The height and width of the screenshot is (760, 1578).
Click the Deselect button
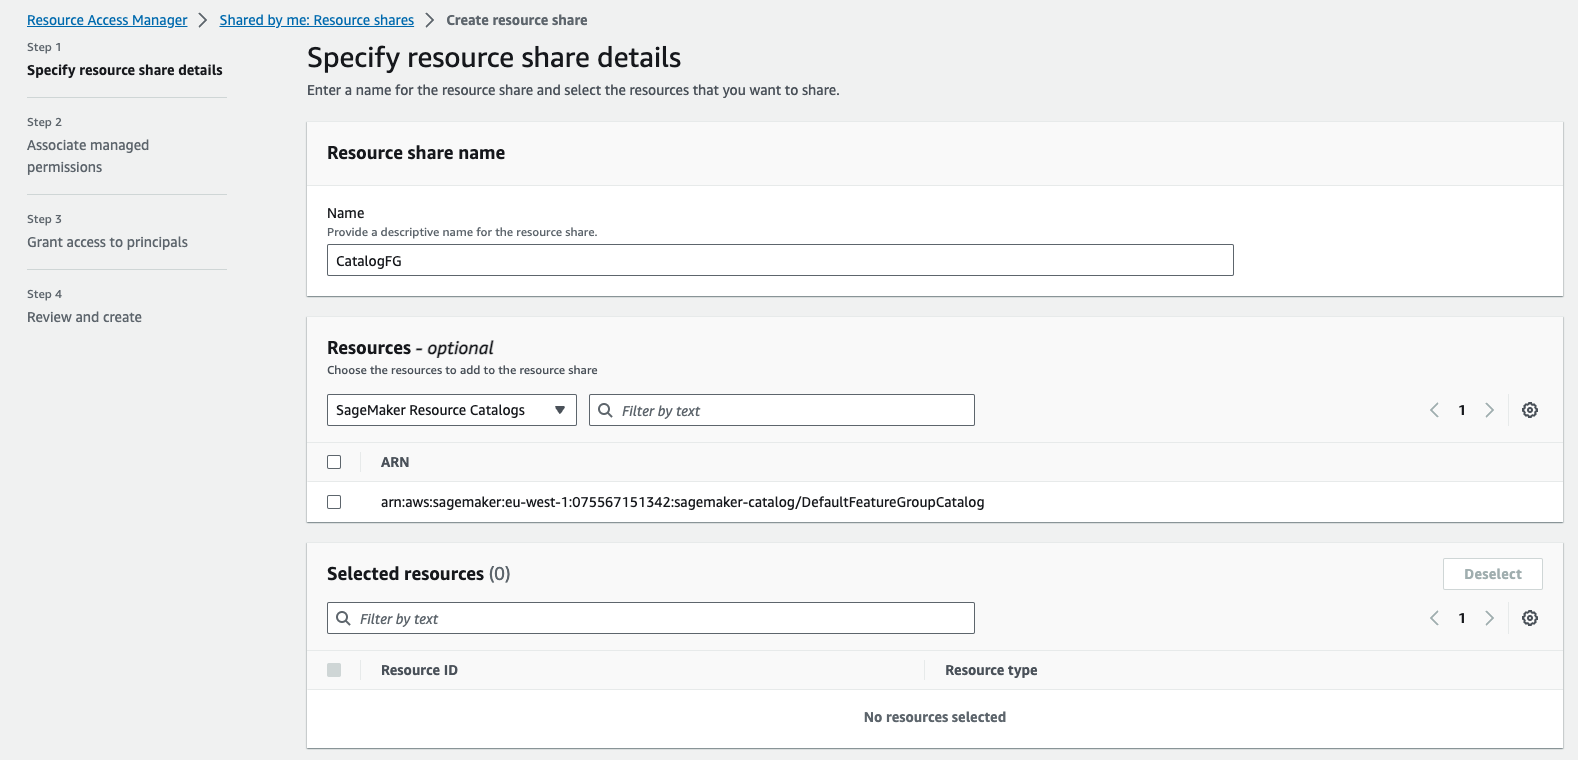[x=1492, y=574]
